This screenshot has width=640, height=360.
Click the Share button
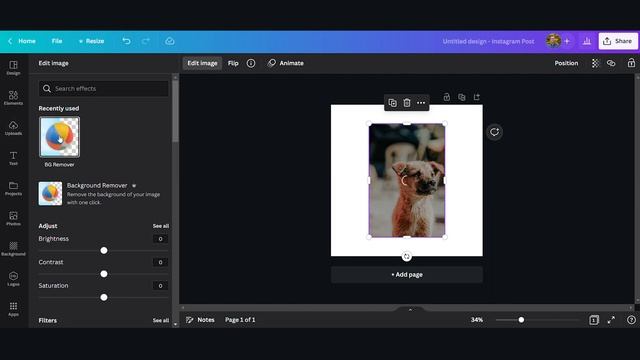tap(618, 41)
